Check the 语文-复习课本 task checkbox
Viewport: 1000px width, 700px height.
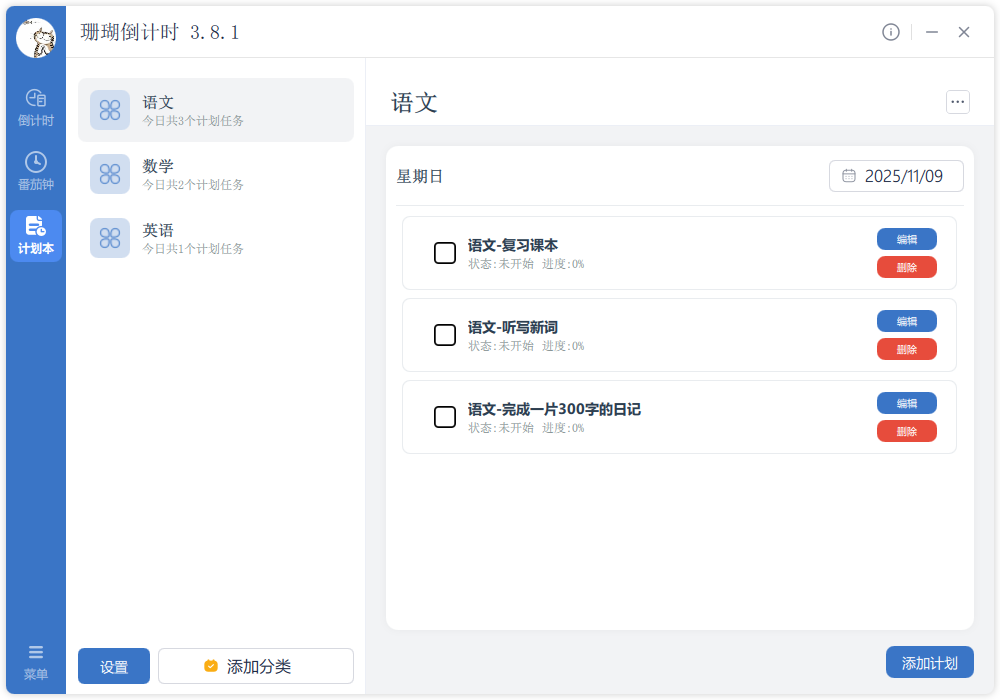pyautogui.click(x=445, y=253)
